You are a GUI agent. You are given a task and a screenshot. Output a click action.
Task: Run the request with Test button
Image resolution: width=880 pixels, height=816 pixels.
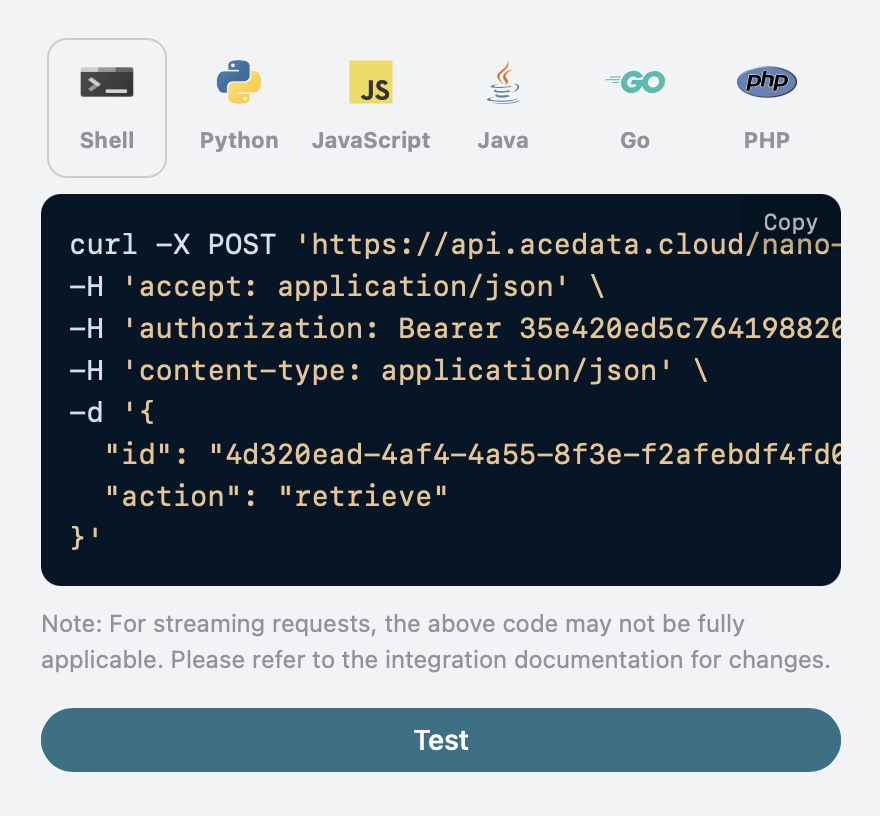pyautogui.click(x=441, y=740)
